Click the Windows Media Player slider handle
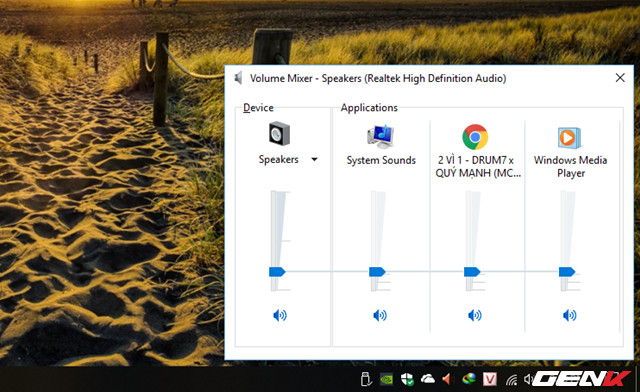The height and width of the screenshot is (392, 640). pos(567,272)
